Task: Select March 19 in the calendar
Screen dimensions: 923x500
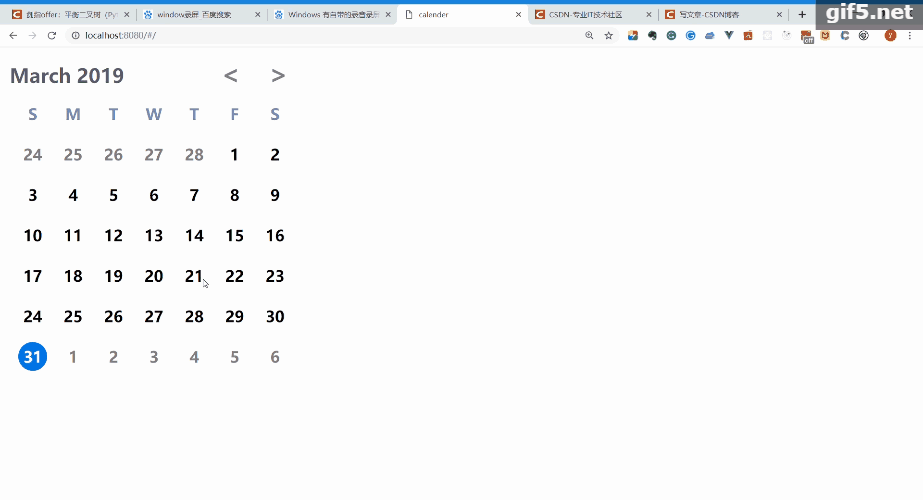Action: [x=113, y=276]
